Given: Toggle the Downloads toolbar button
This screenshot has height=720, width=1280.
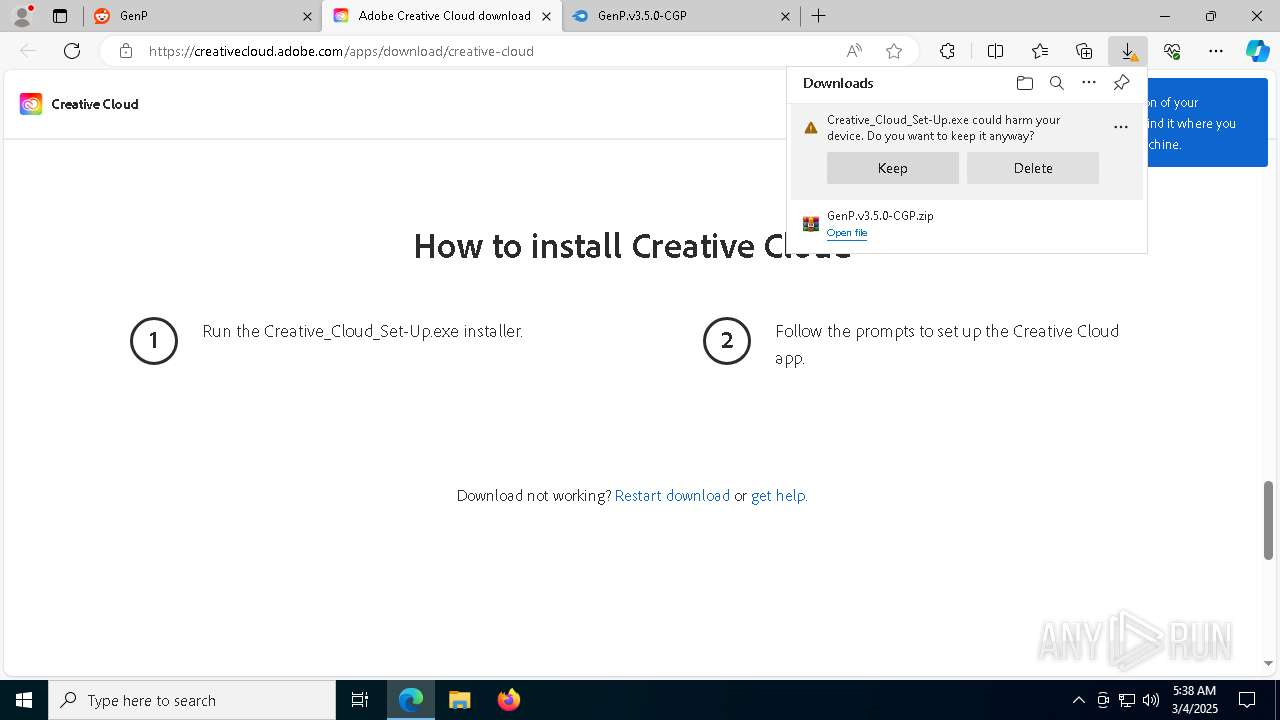Looking at the screenshot, I should [1128, 51].
